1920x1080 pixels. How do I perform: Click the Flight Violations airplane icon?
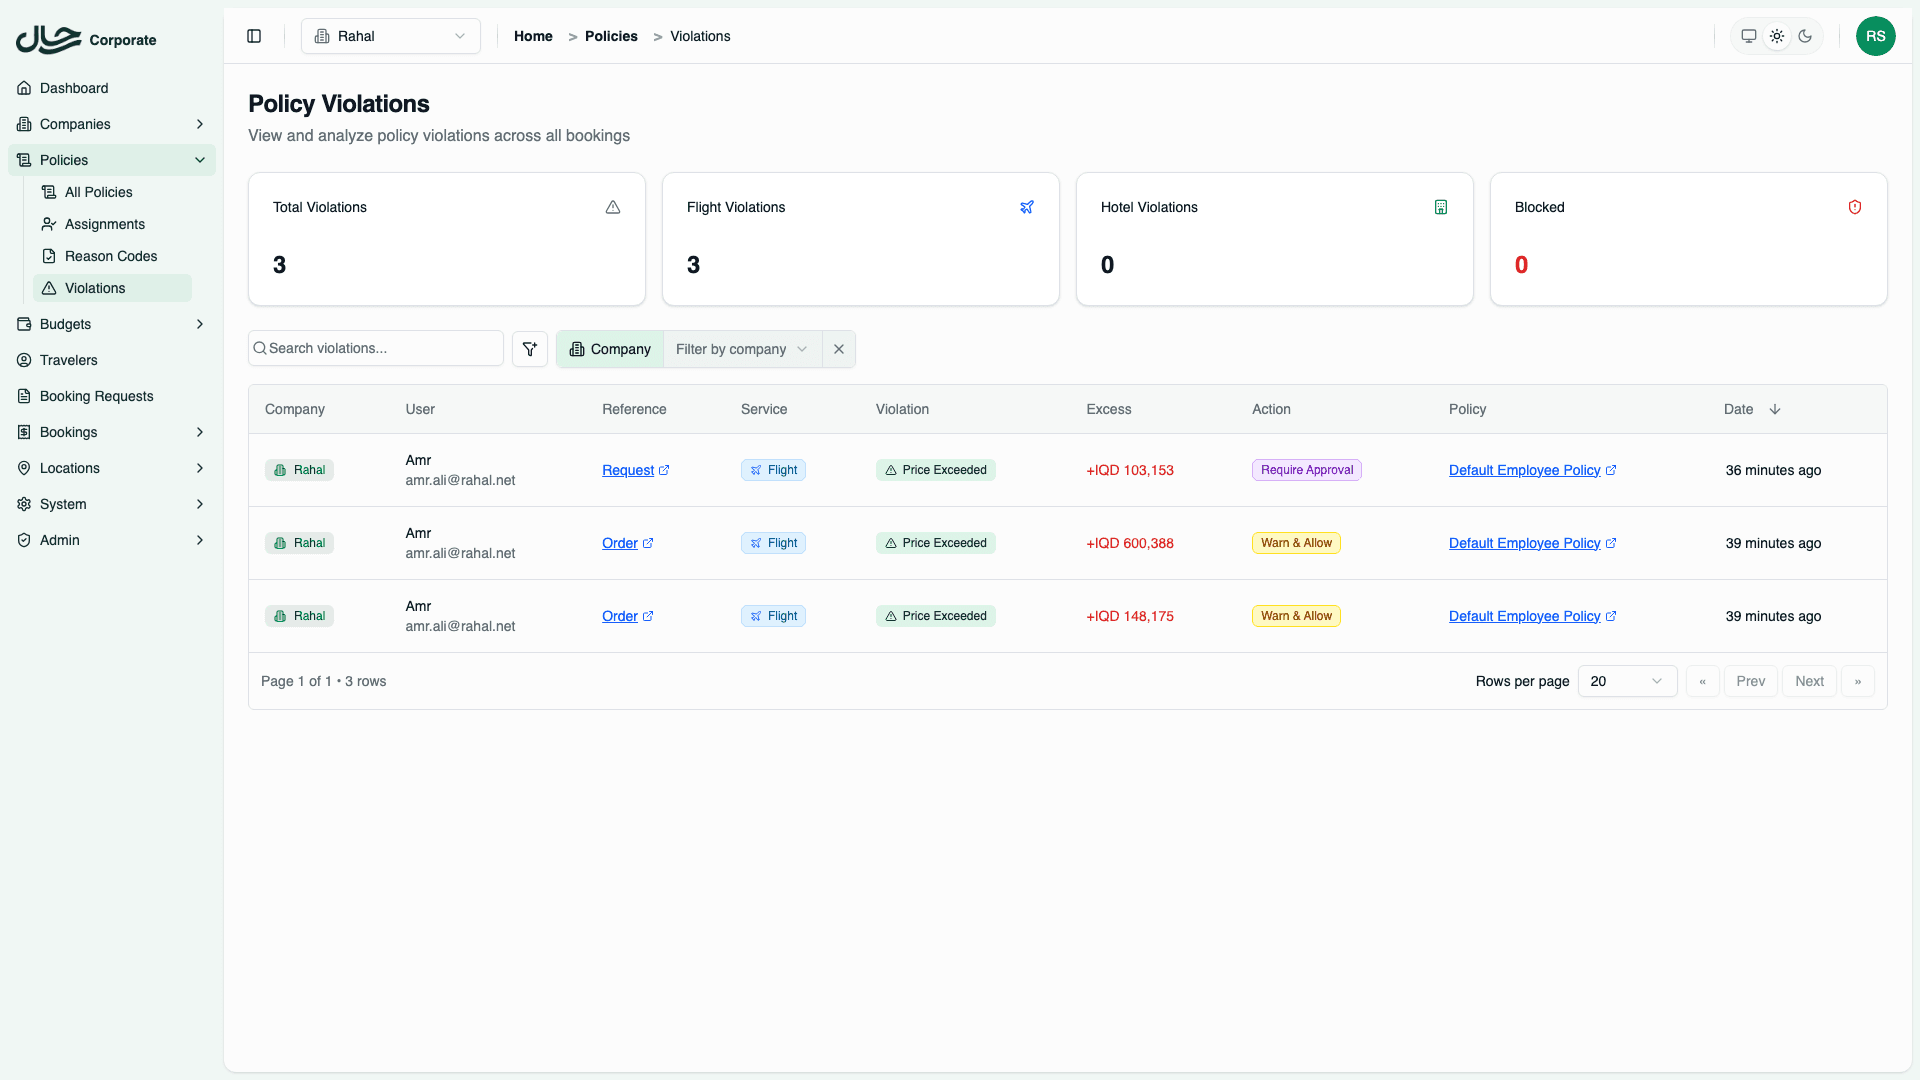[x=1026, y=207]
